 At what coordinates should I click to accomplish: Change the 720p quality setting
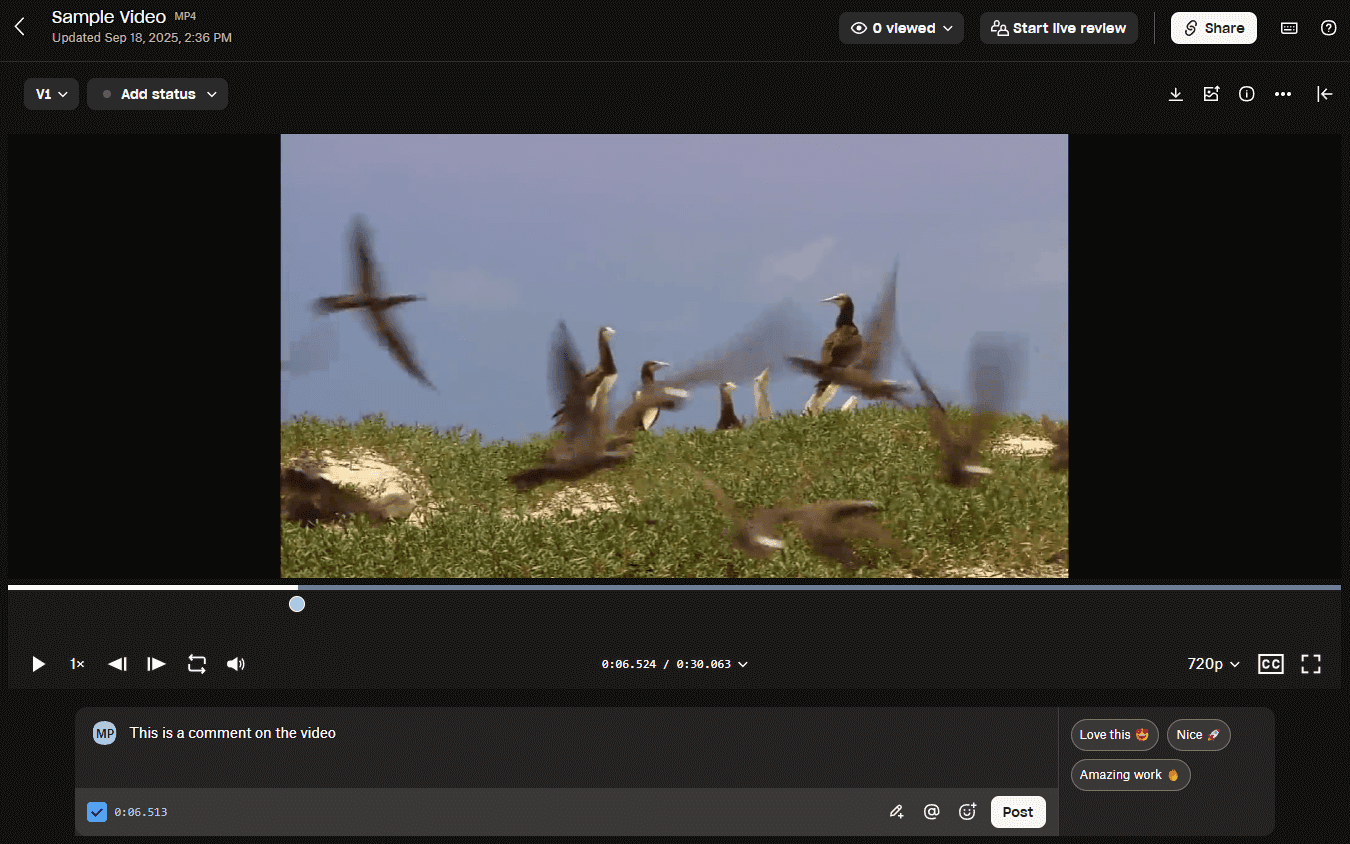(x=1212, y=664)
